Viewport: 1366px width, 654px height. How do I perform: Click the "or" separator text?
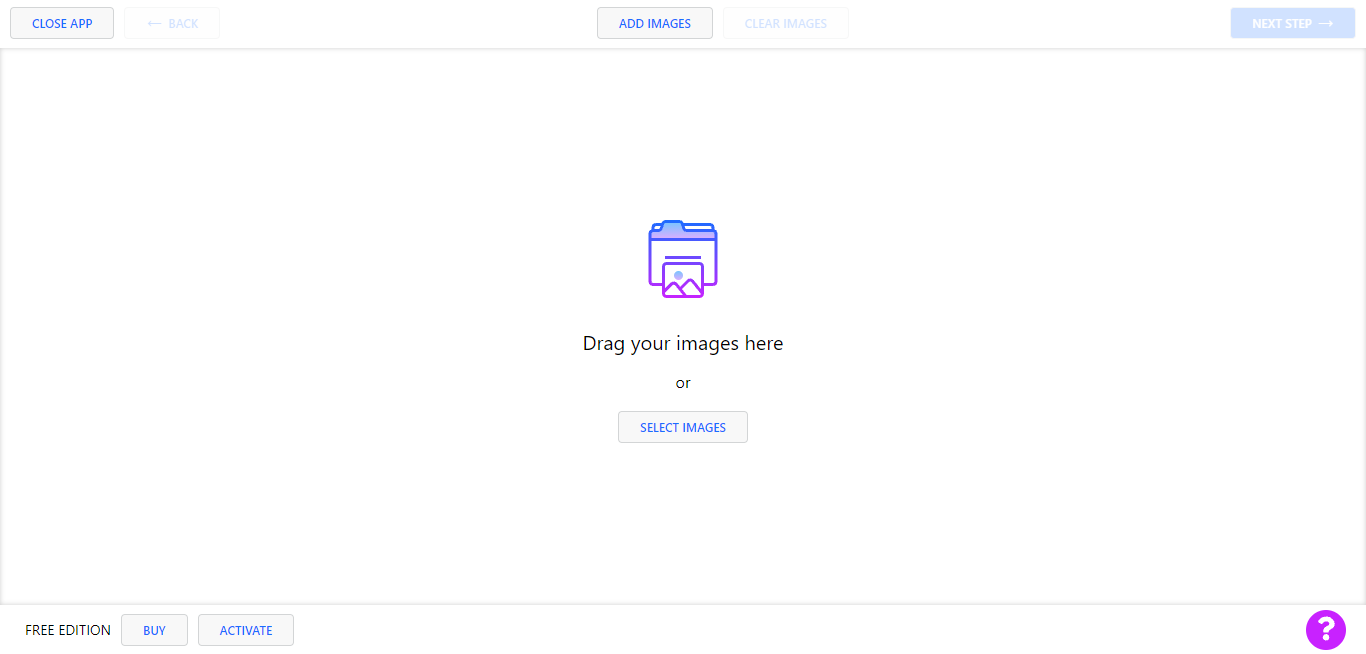coord(683,383)
